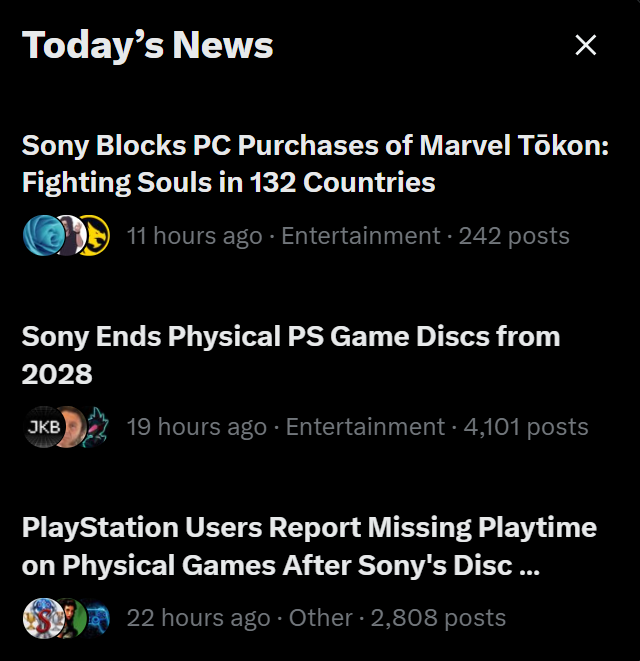
Task: Click the JKB avatar icon
Action: click(43, 427)
